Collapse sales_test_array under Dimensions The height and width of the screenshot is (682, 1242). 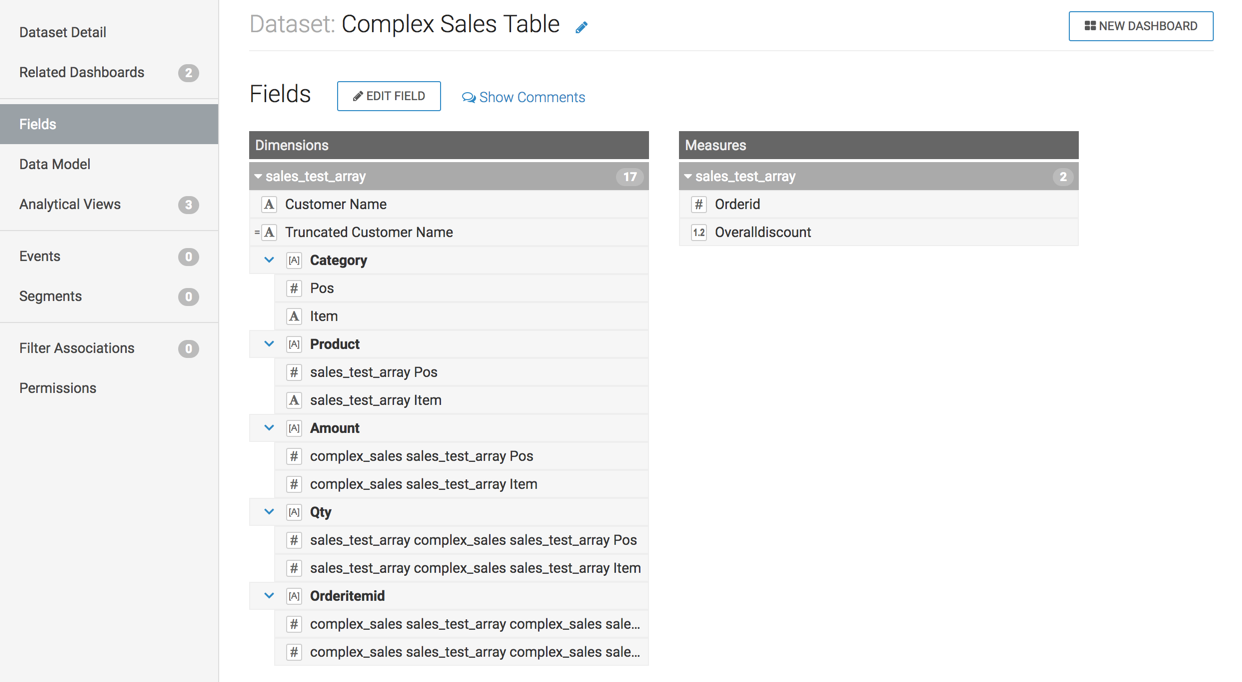pos(258,177)
